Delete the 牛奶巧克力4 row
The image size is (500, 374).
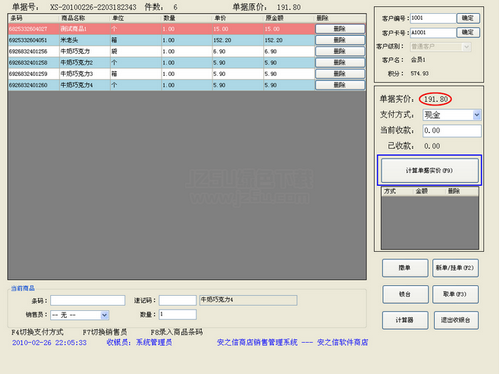point(340,85)
